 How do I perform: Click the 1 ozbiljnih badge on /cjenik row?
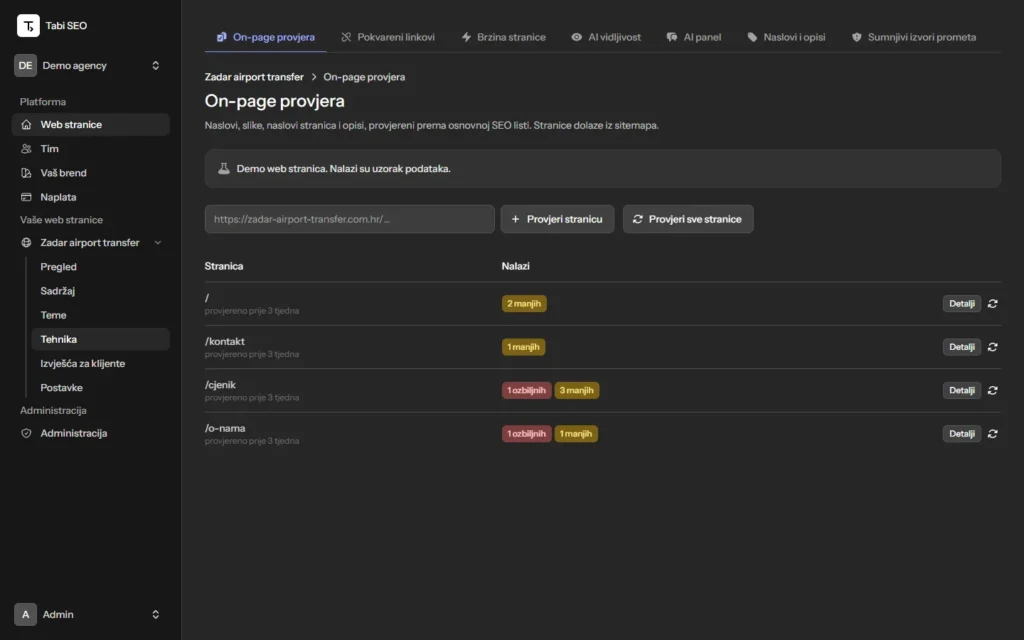[x=526, y=391]
